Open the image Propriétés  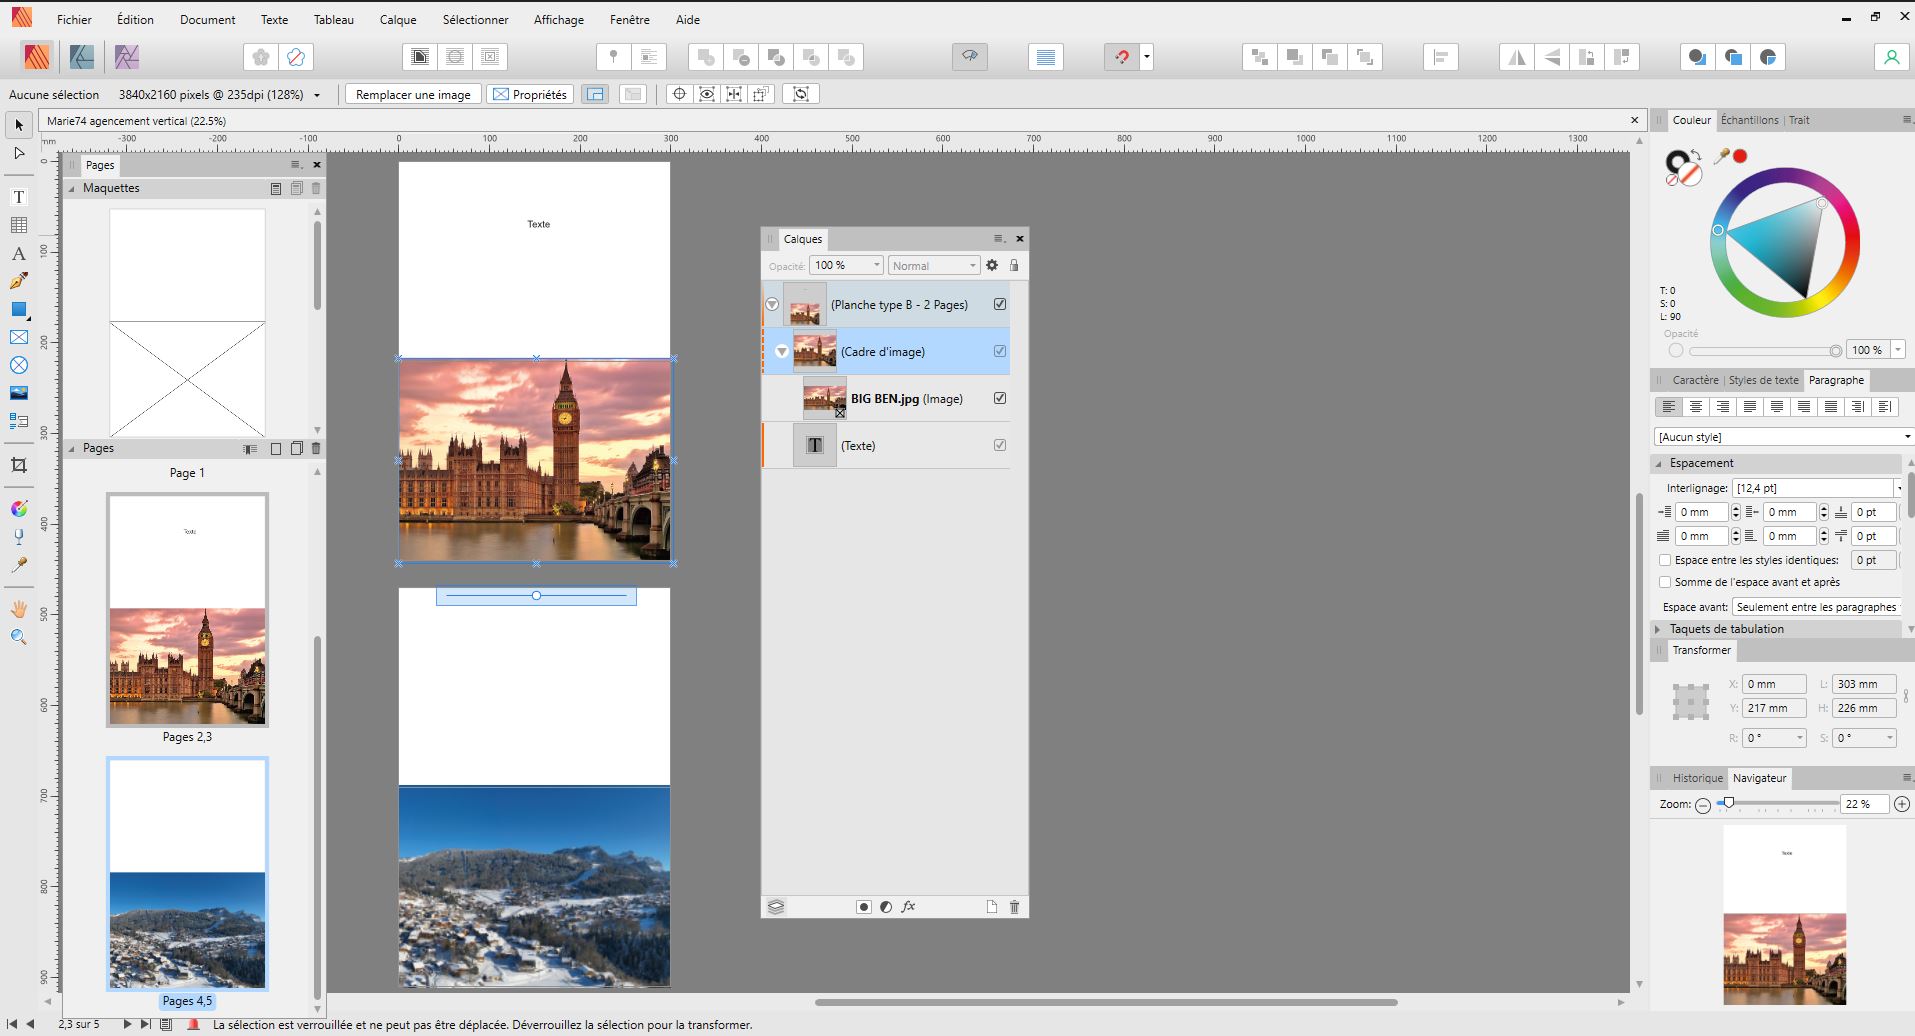click(x=530, y=94)
